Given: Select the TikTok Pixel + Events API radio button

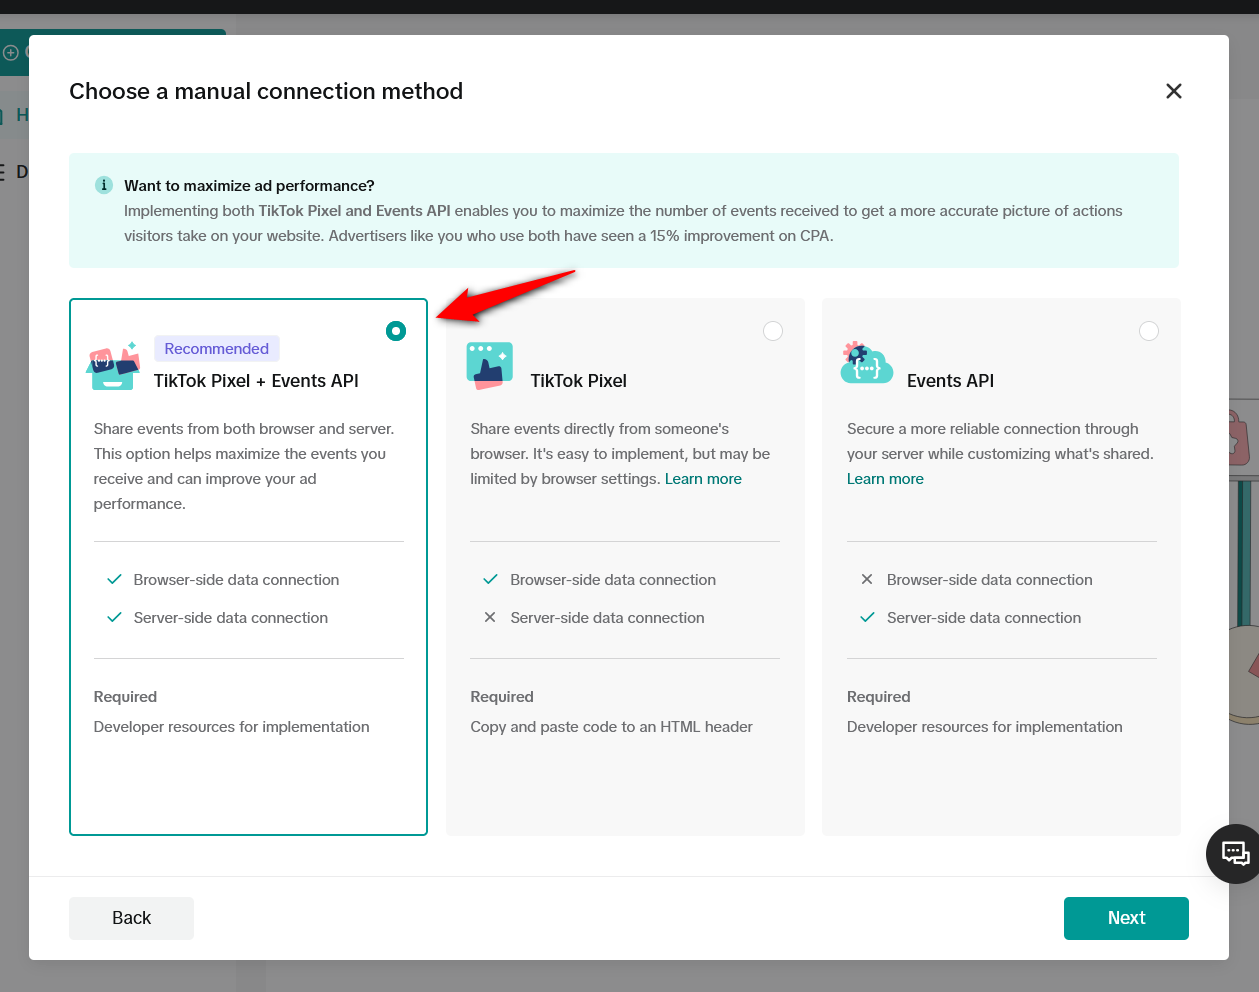Looking at the screenshot, I should tap(396, 331).
